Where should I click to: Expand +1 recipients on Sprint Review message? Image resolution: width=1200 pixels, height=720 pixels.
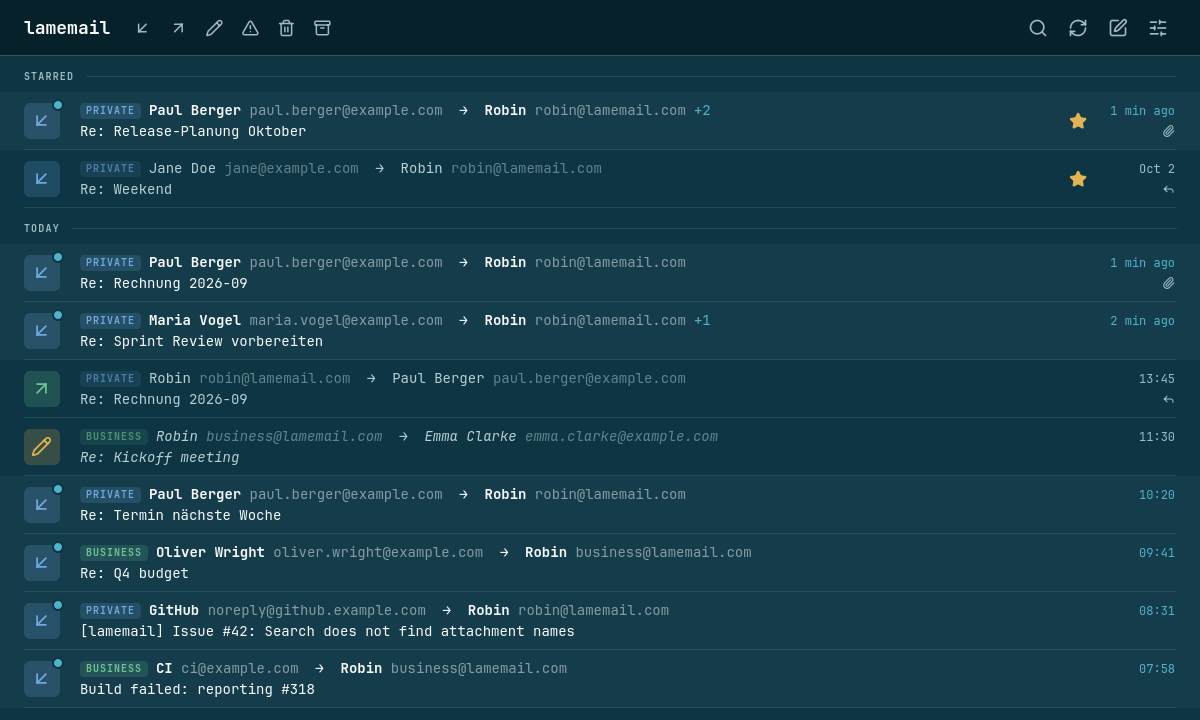[702, 321]
